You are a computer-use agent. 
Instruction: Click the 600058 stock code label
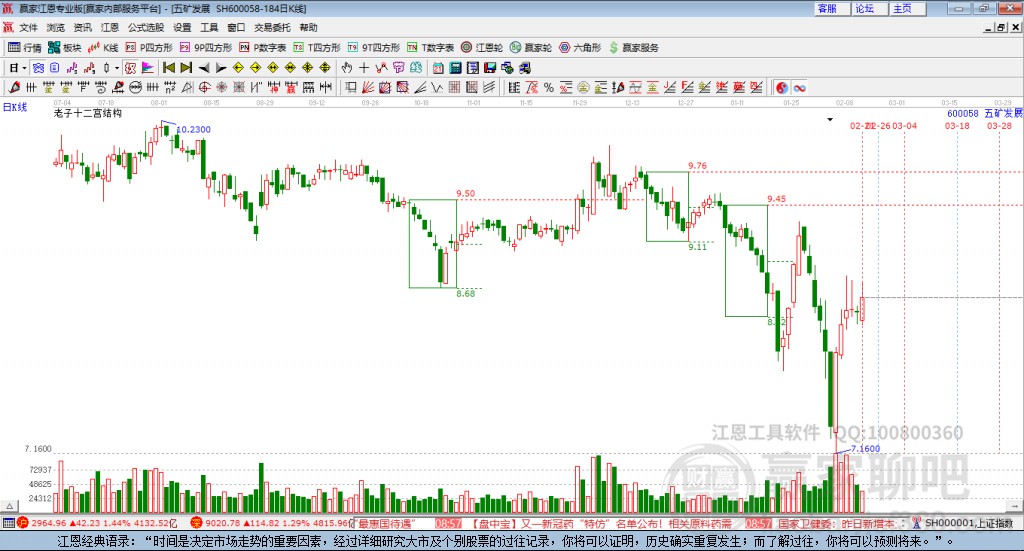click(963, 114)
